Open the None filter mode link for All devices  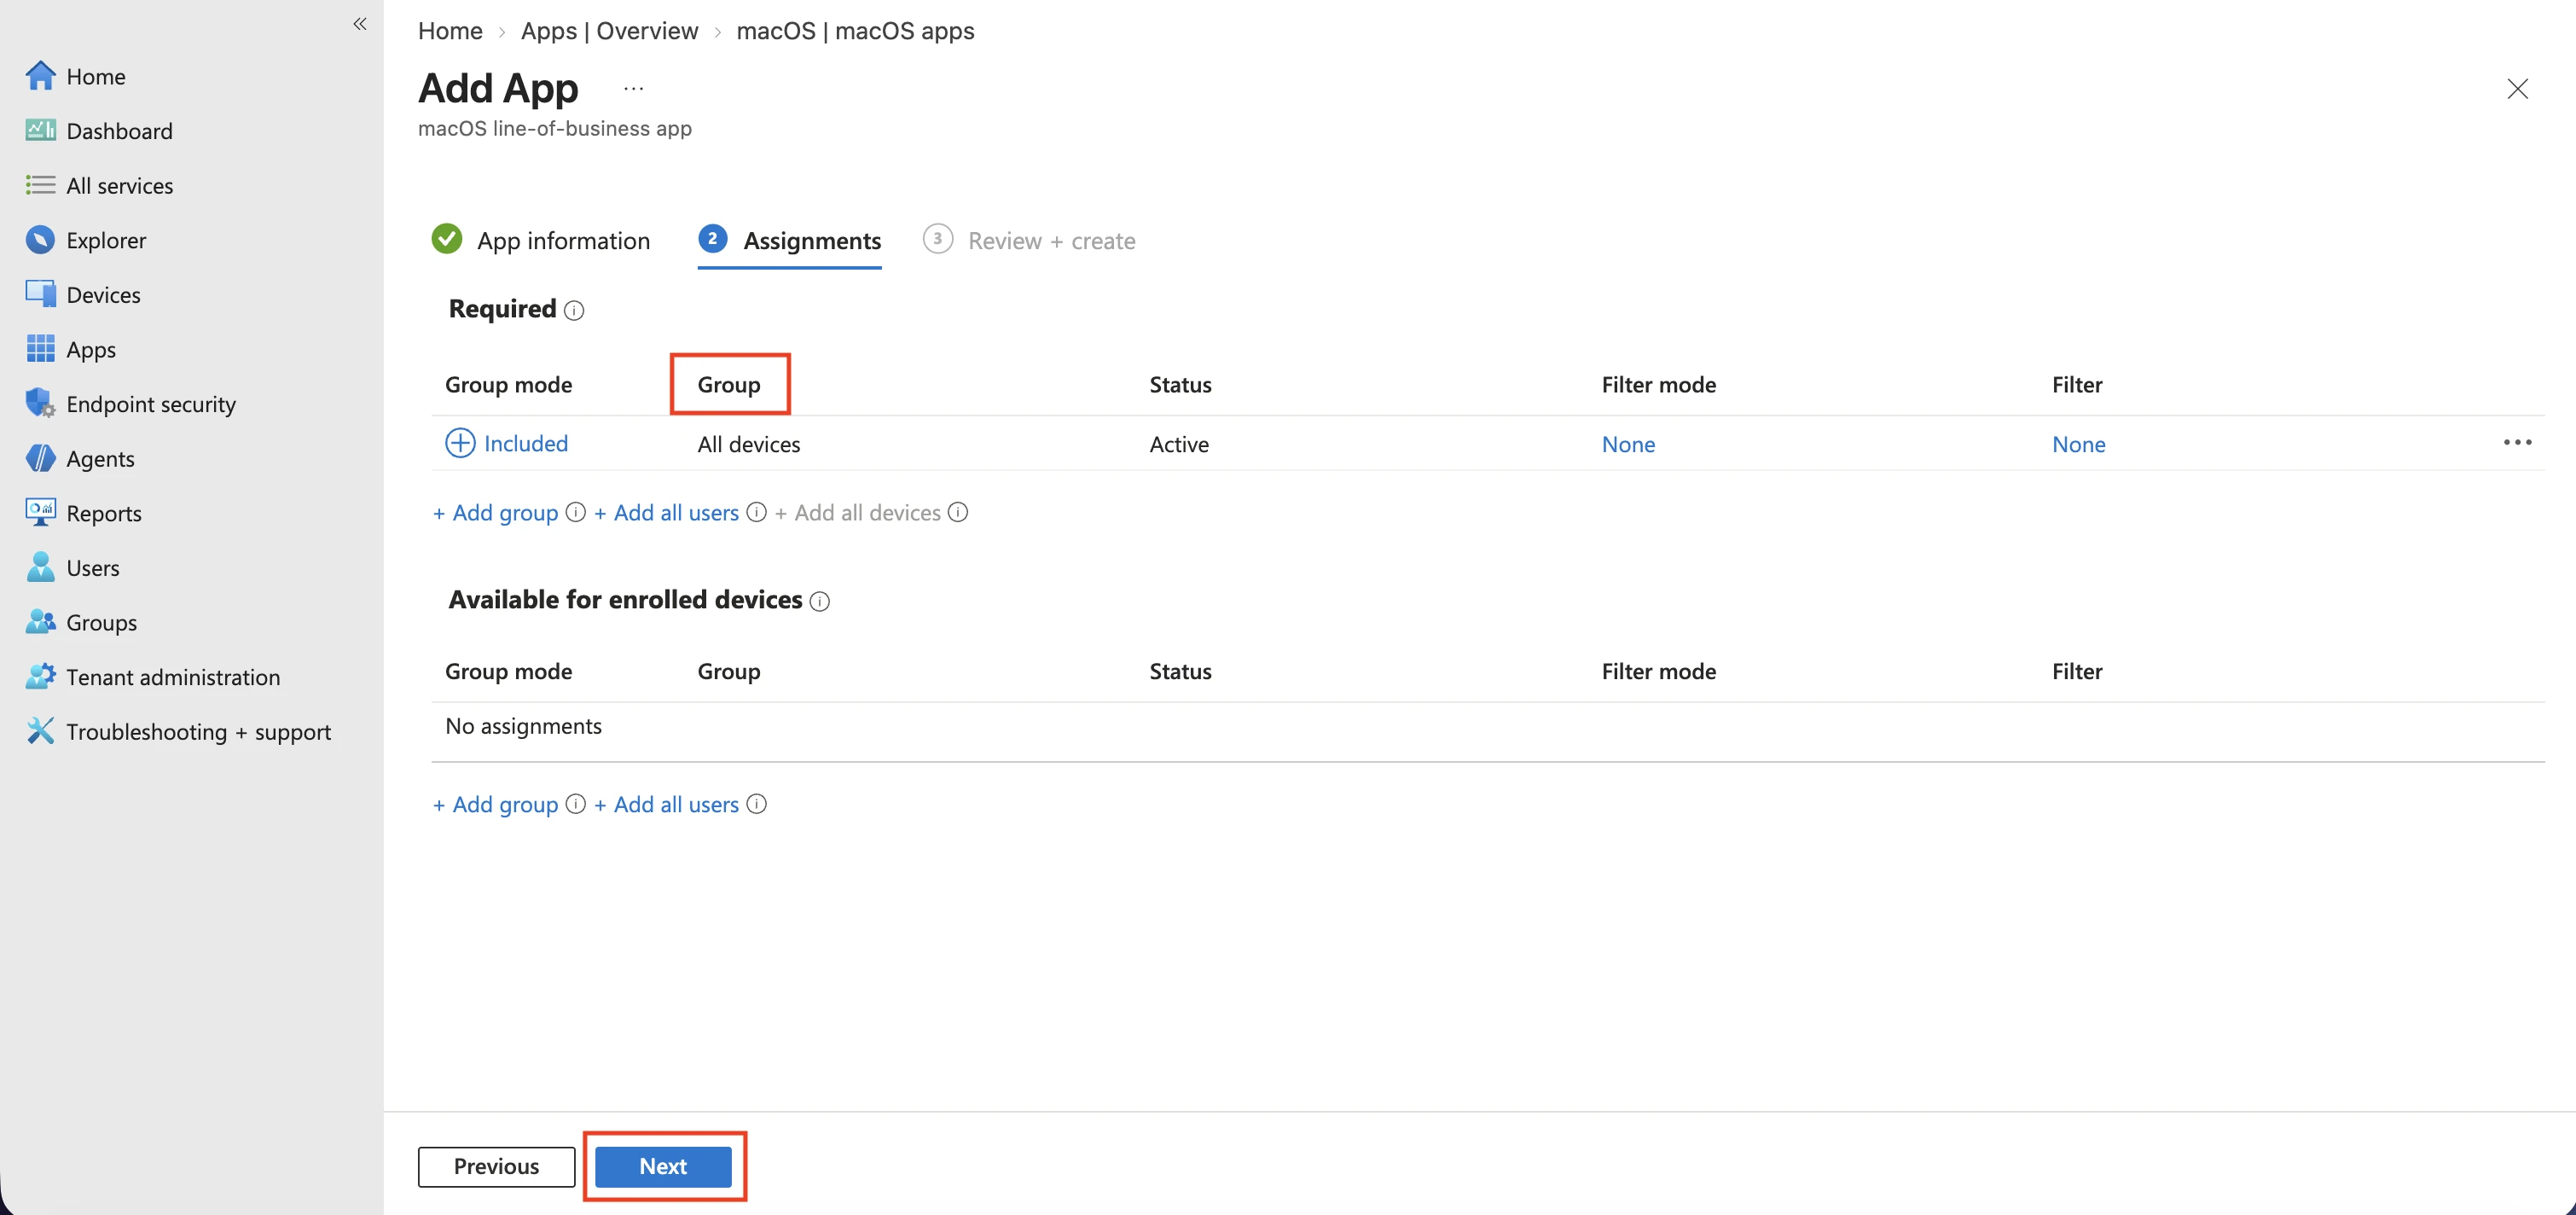1628,444
